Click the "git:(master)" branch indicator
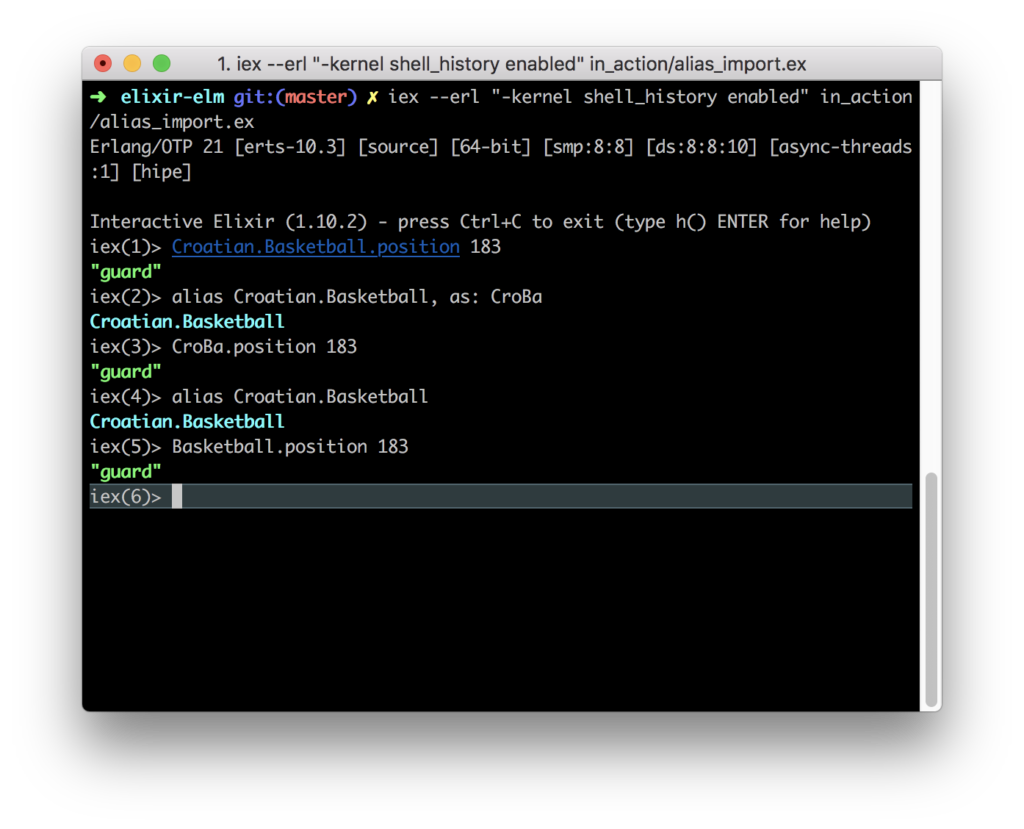The height and width of the screenshot is (829, 1024). (295, 97)
